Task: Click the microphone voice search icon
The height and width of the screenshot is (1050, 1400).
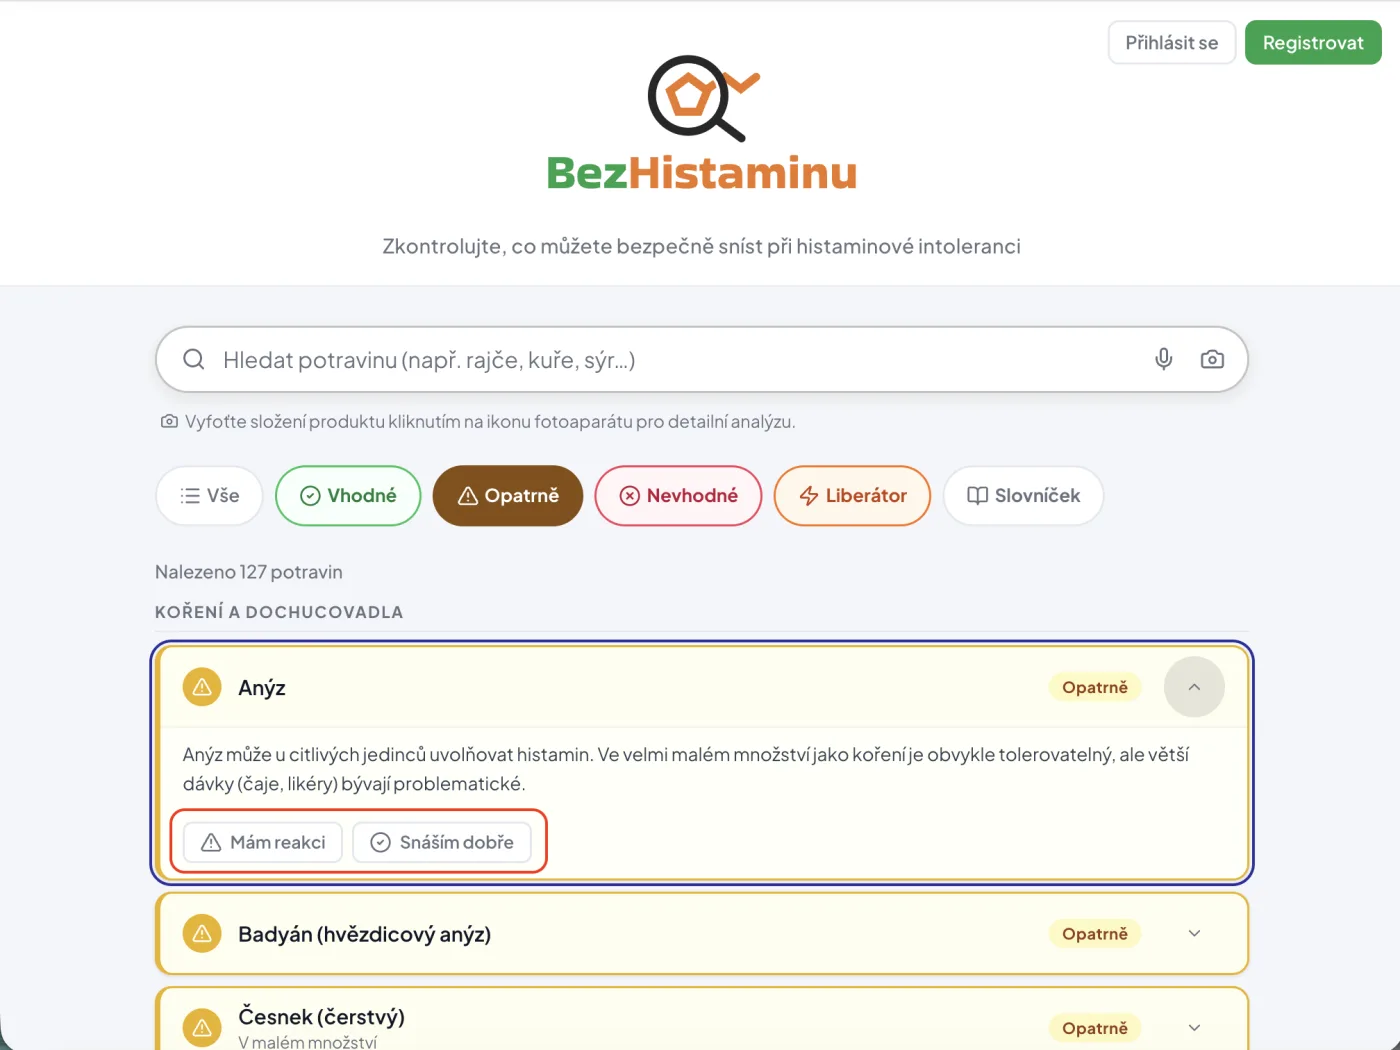Action: (1163, 359)
